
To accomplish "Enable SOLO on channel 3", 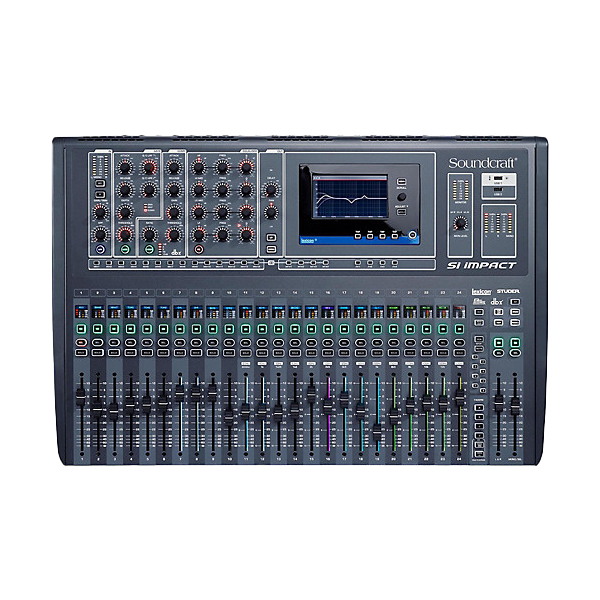I will click(x=114, y=352).
